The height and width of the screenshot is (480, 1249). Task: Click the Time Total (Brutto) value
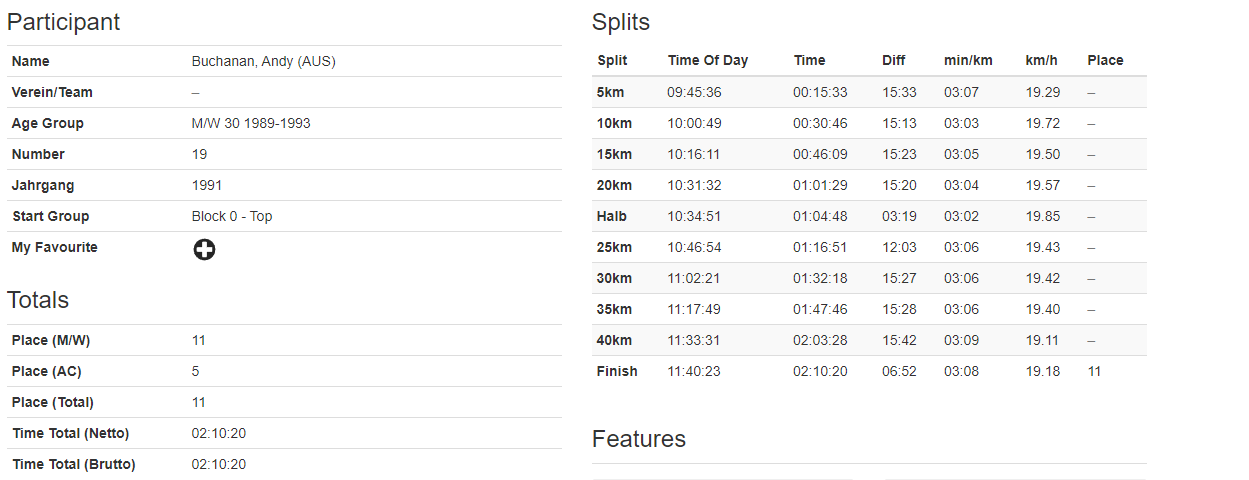click(219, 464)
